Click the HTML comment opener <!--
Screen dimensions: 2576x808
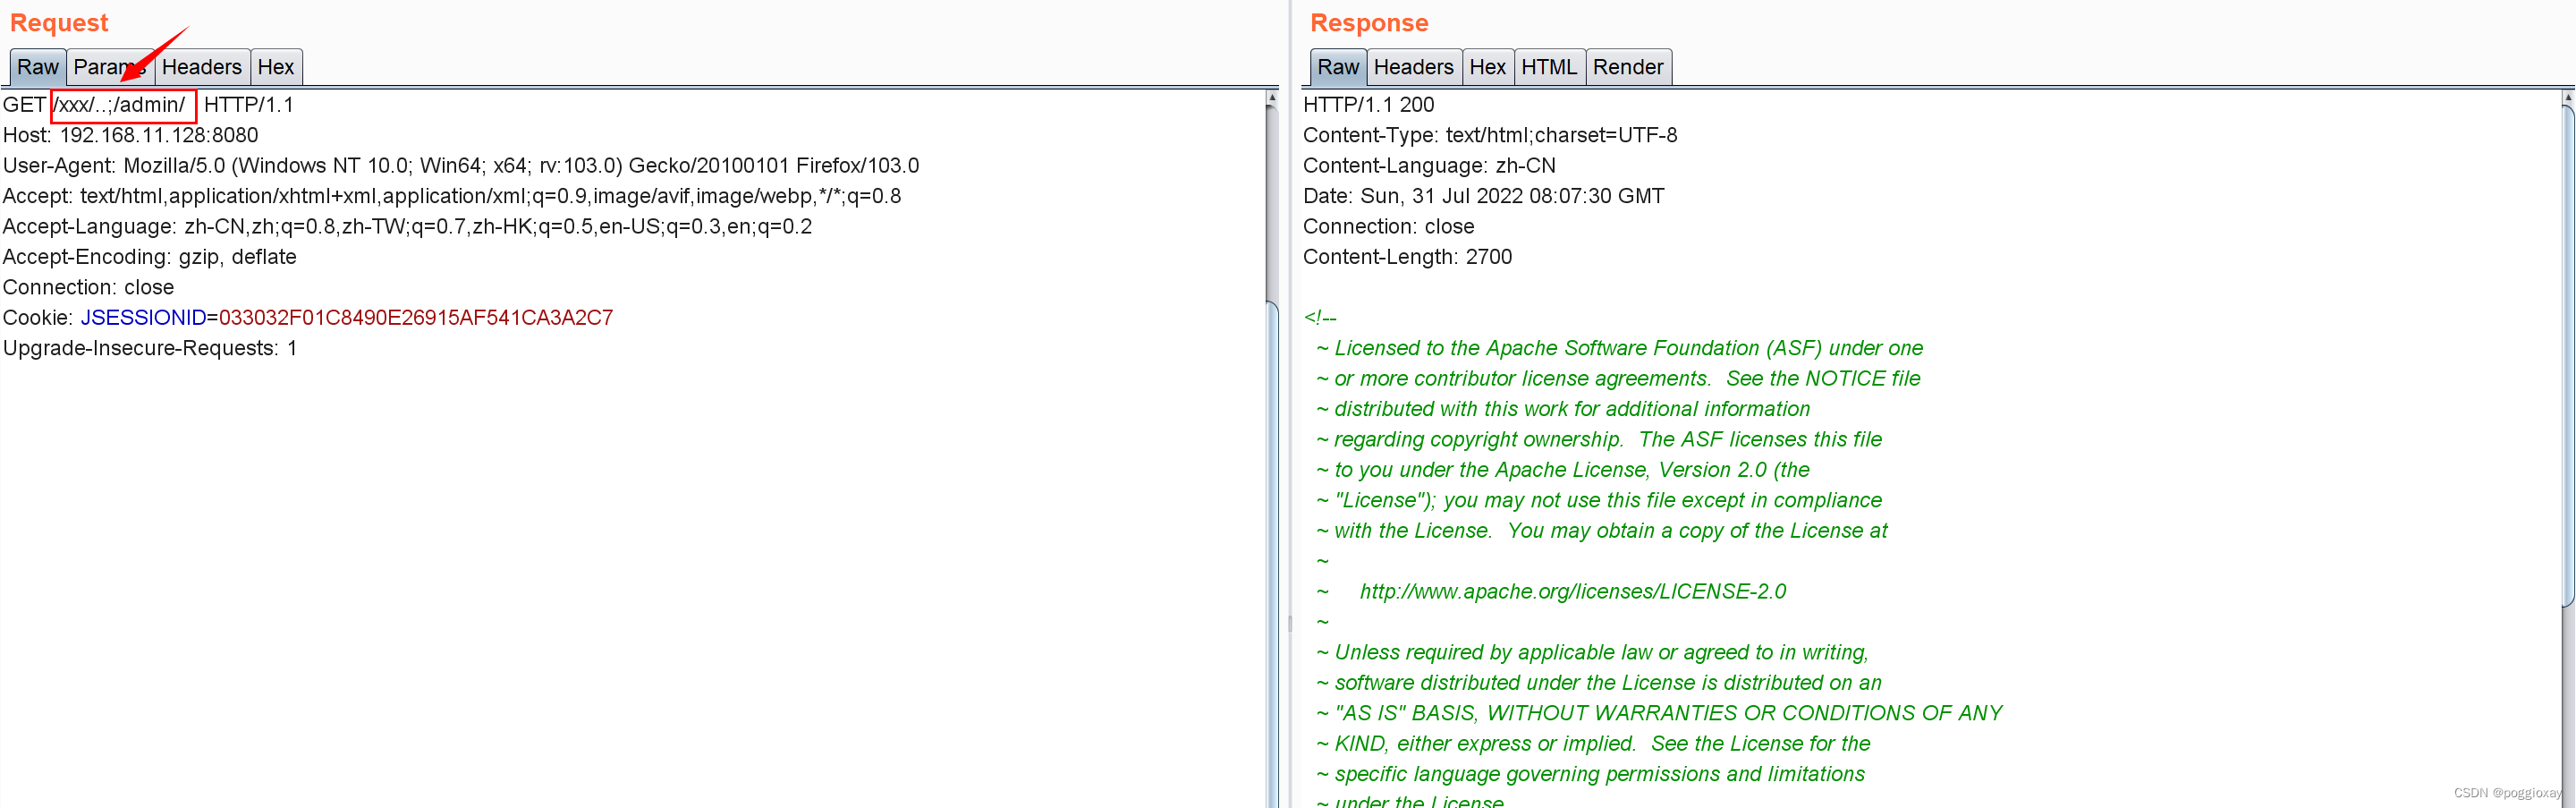point(1320,318)
